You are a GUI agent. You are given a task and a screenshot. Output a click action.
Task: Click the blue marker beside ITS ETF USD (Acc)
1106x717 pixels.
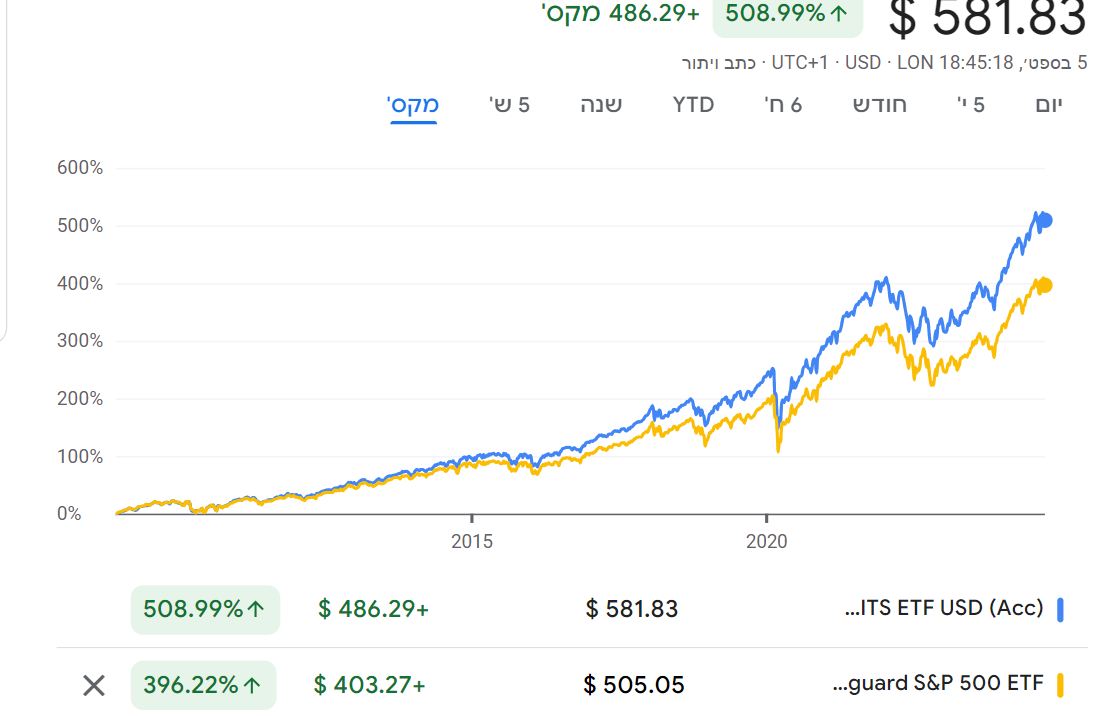pyautogui.click(x=1060, y=609)
